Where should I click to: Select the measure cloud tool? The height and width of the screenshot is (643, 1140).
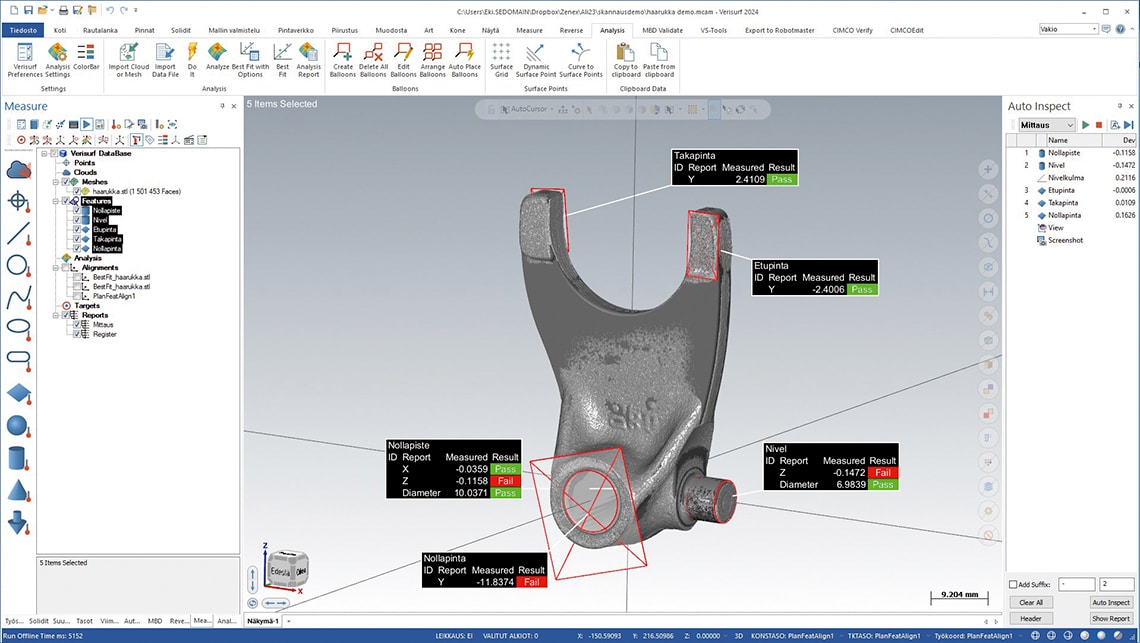(18, 170)
